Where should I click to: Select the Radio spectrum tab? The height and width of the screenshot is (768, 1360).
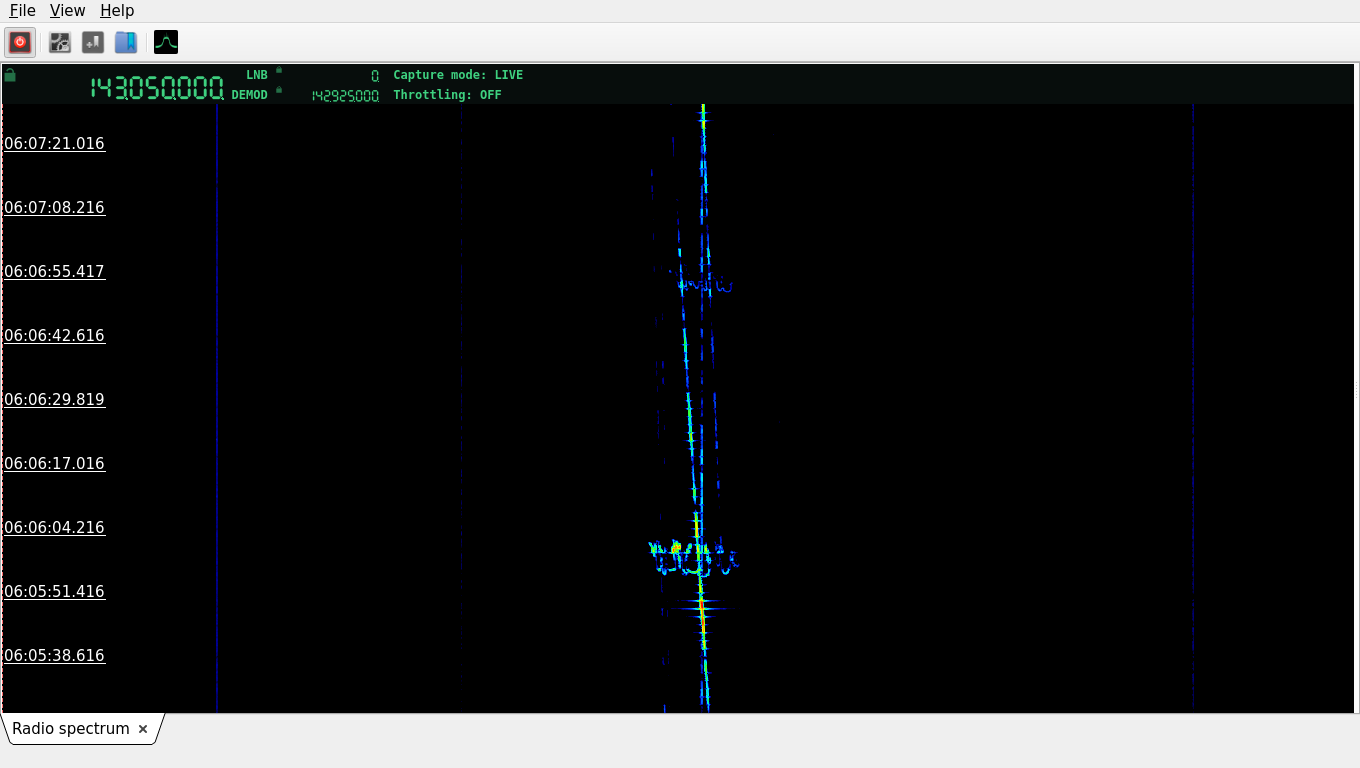coord(71,729)
